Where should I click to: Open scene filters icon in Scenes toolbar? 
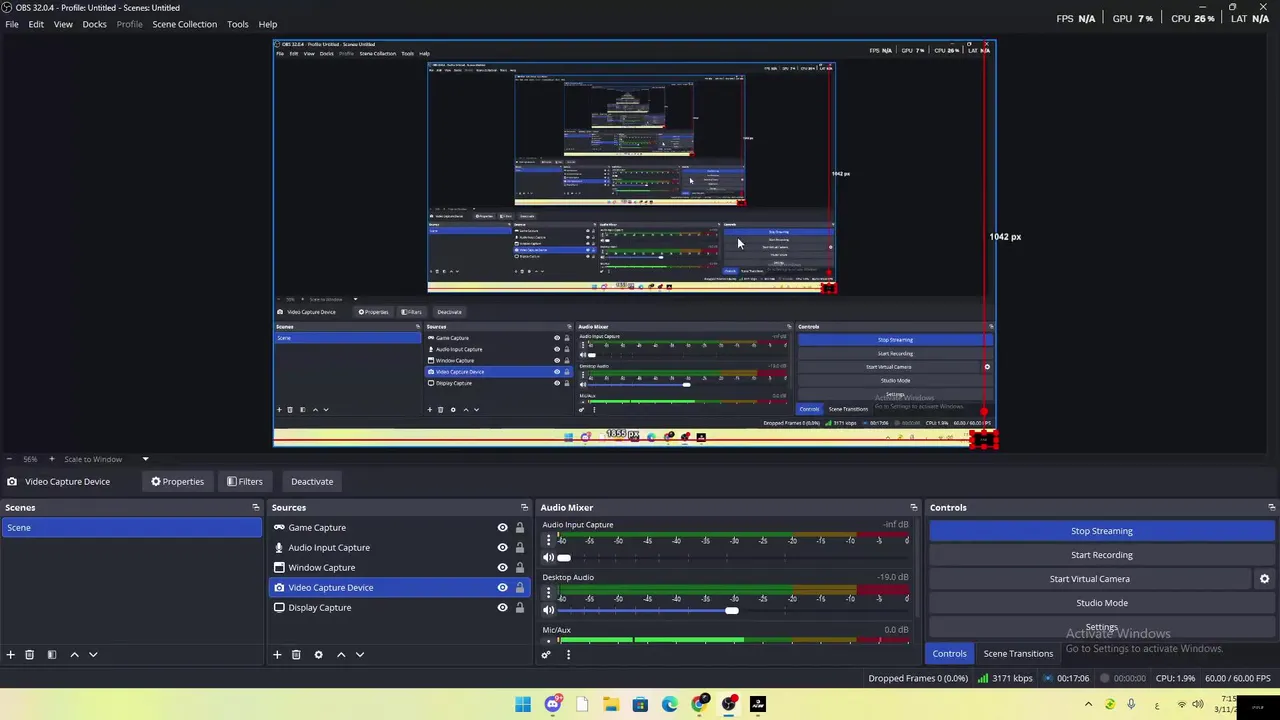point(51,654)
